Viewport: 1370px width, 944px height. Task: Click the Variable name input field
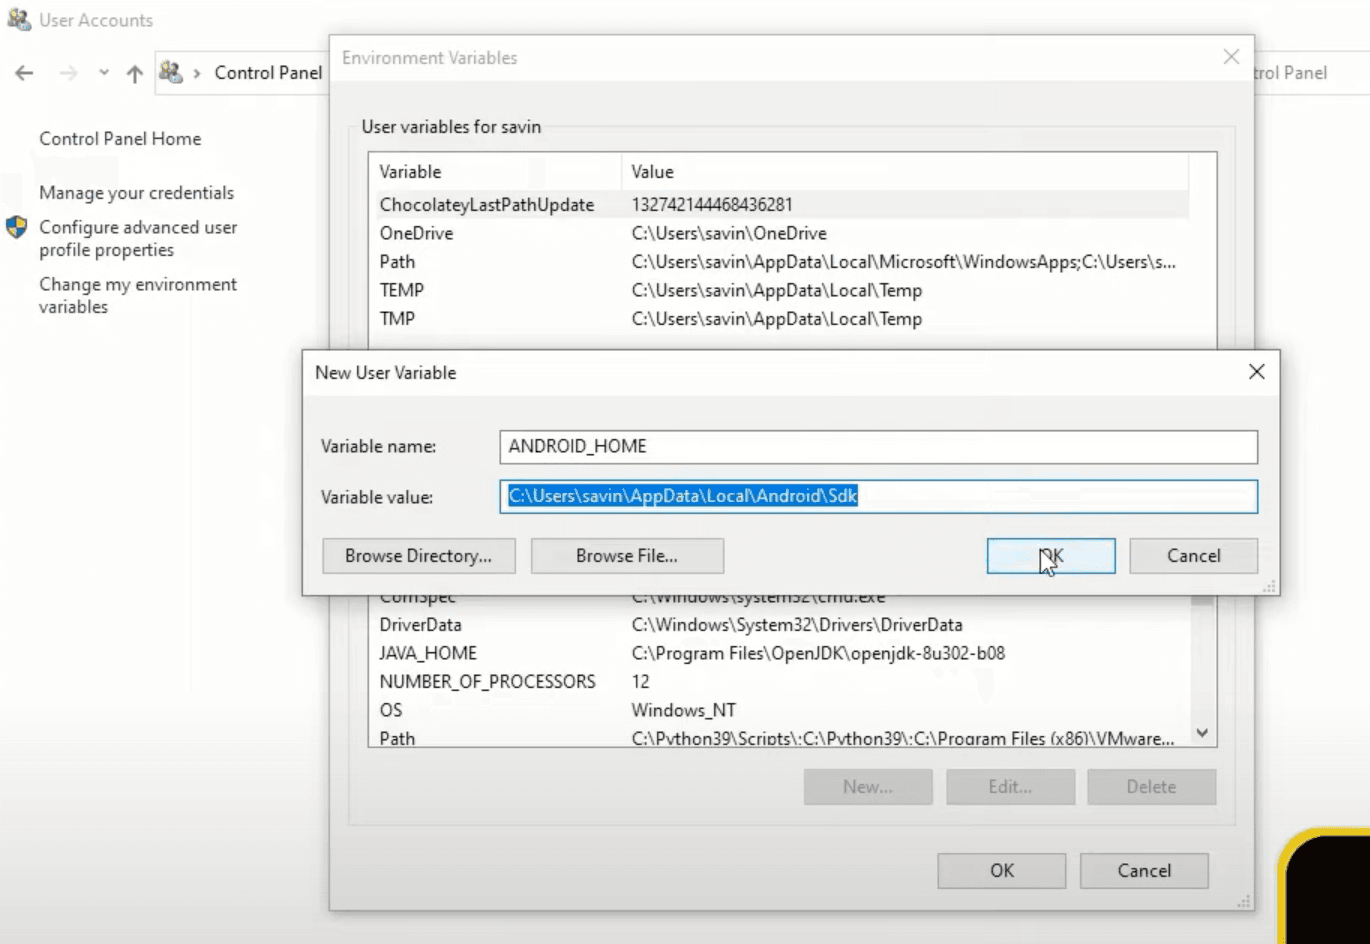(878, 447)
